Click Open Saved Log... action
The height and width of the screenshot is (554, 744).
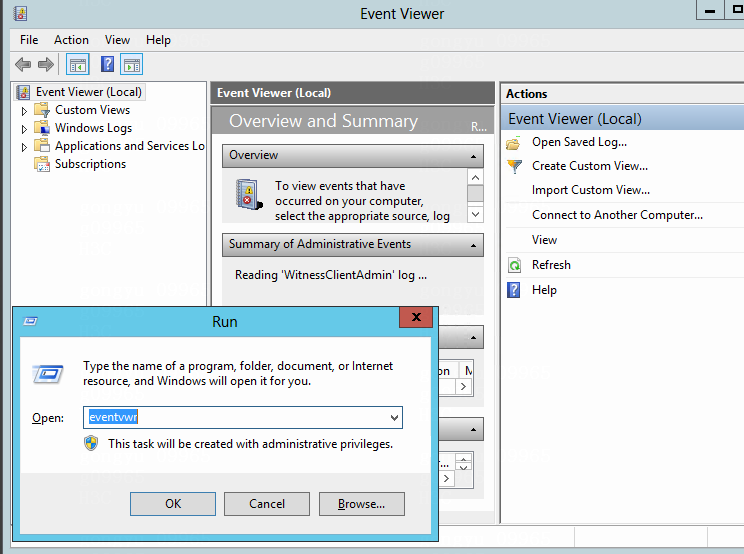click(x=579, y=142)
